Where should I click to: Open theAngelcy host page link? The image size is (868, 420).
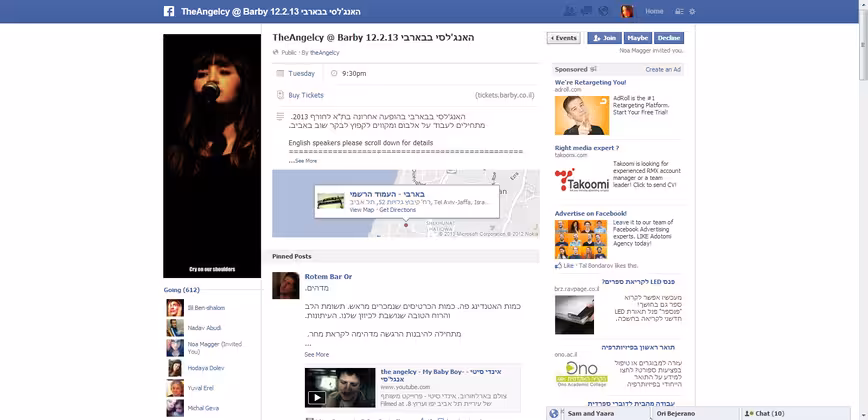(x=324, y=53)
